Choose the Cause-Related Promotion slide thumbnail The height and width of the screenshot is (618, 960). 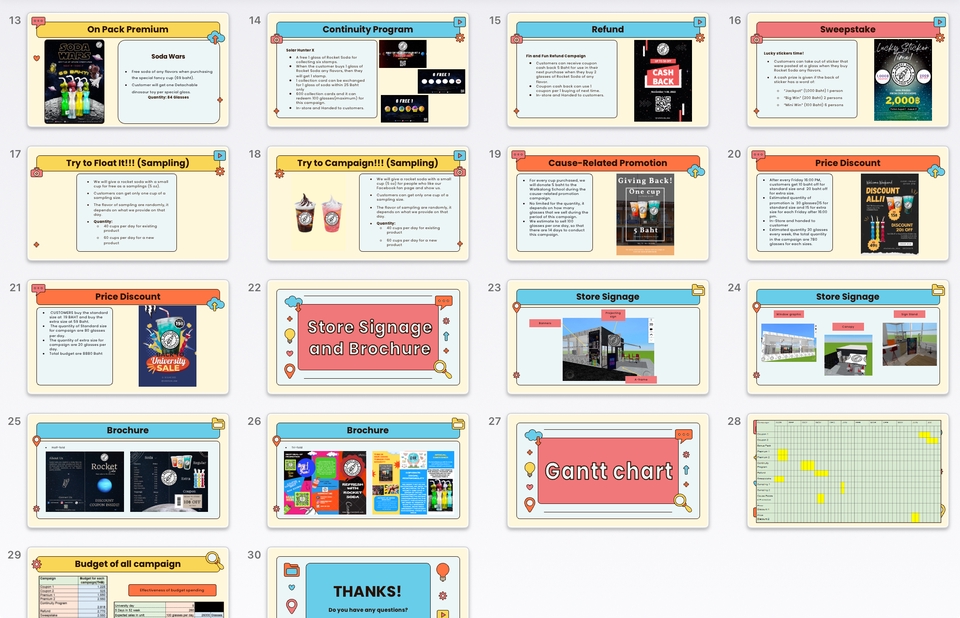coord(608,203)
